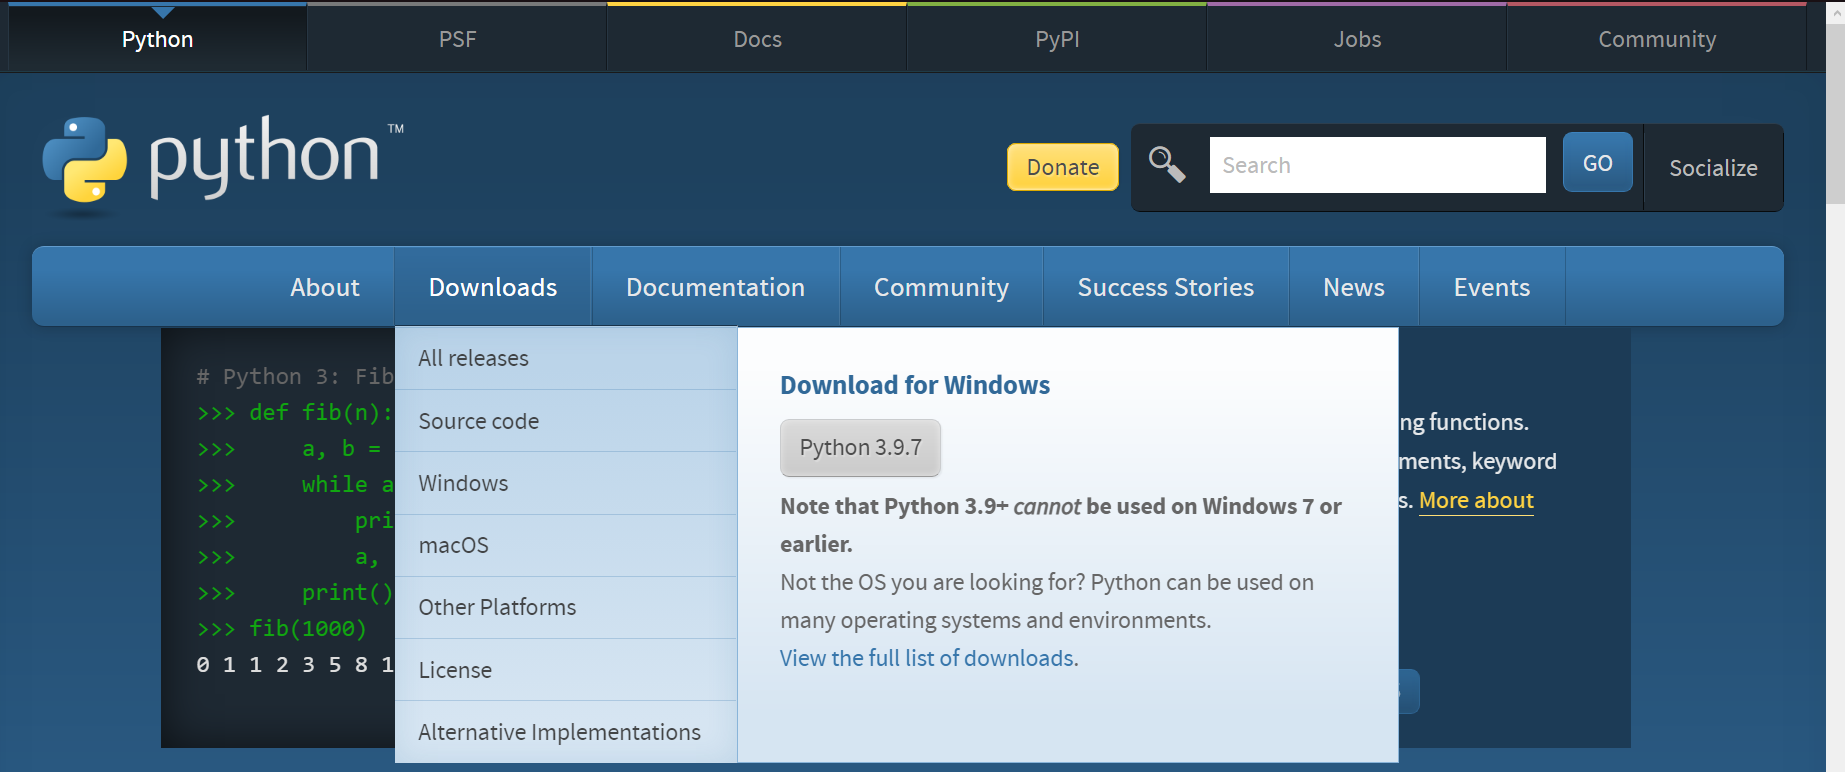Screen dimensions: 1845x772
Task: Select All releases from Downloads menu
Action: [473, 358]
